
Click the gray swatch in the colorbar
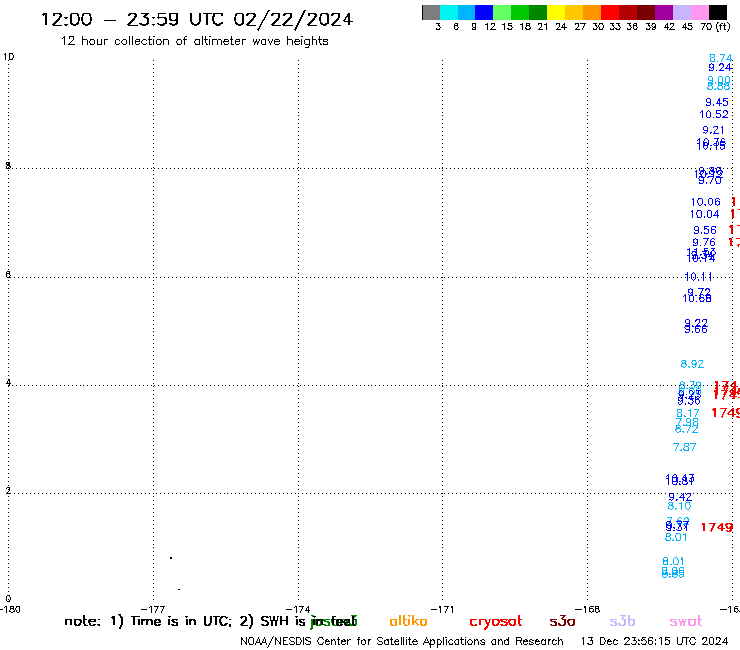click(431, 12)
